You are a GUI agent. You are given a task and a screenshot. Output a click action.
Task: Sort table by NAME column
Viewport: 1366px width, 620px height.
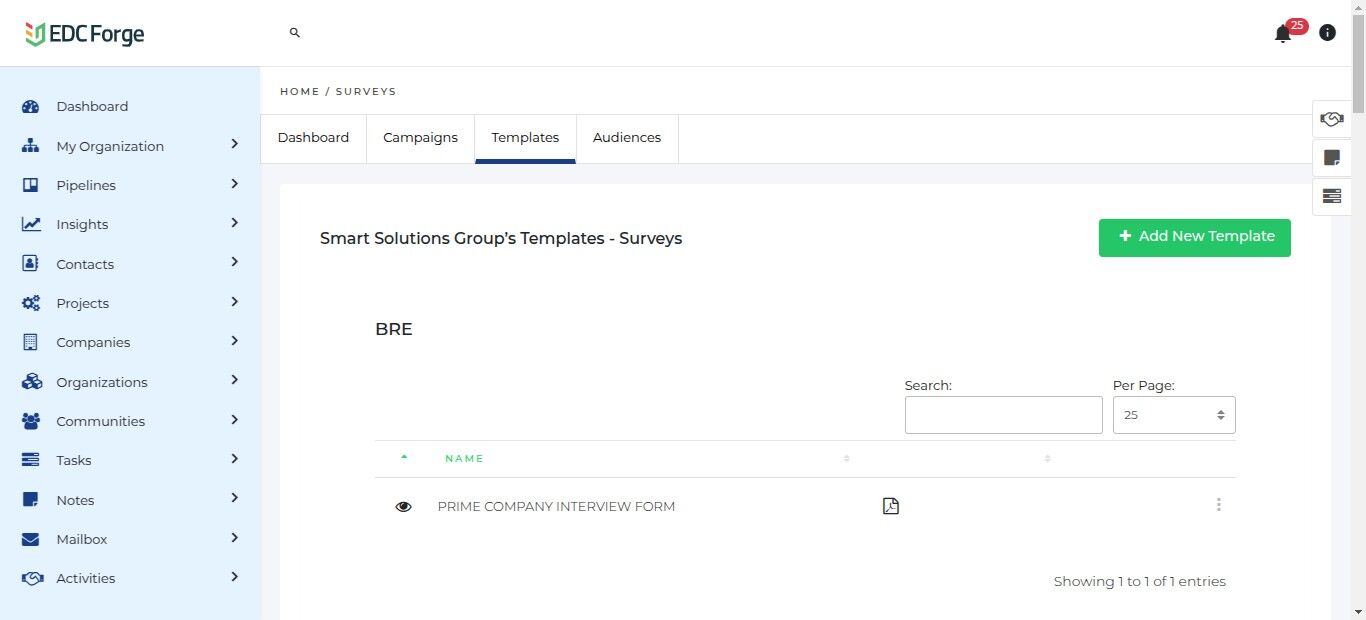click(464, 459)
